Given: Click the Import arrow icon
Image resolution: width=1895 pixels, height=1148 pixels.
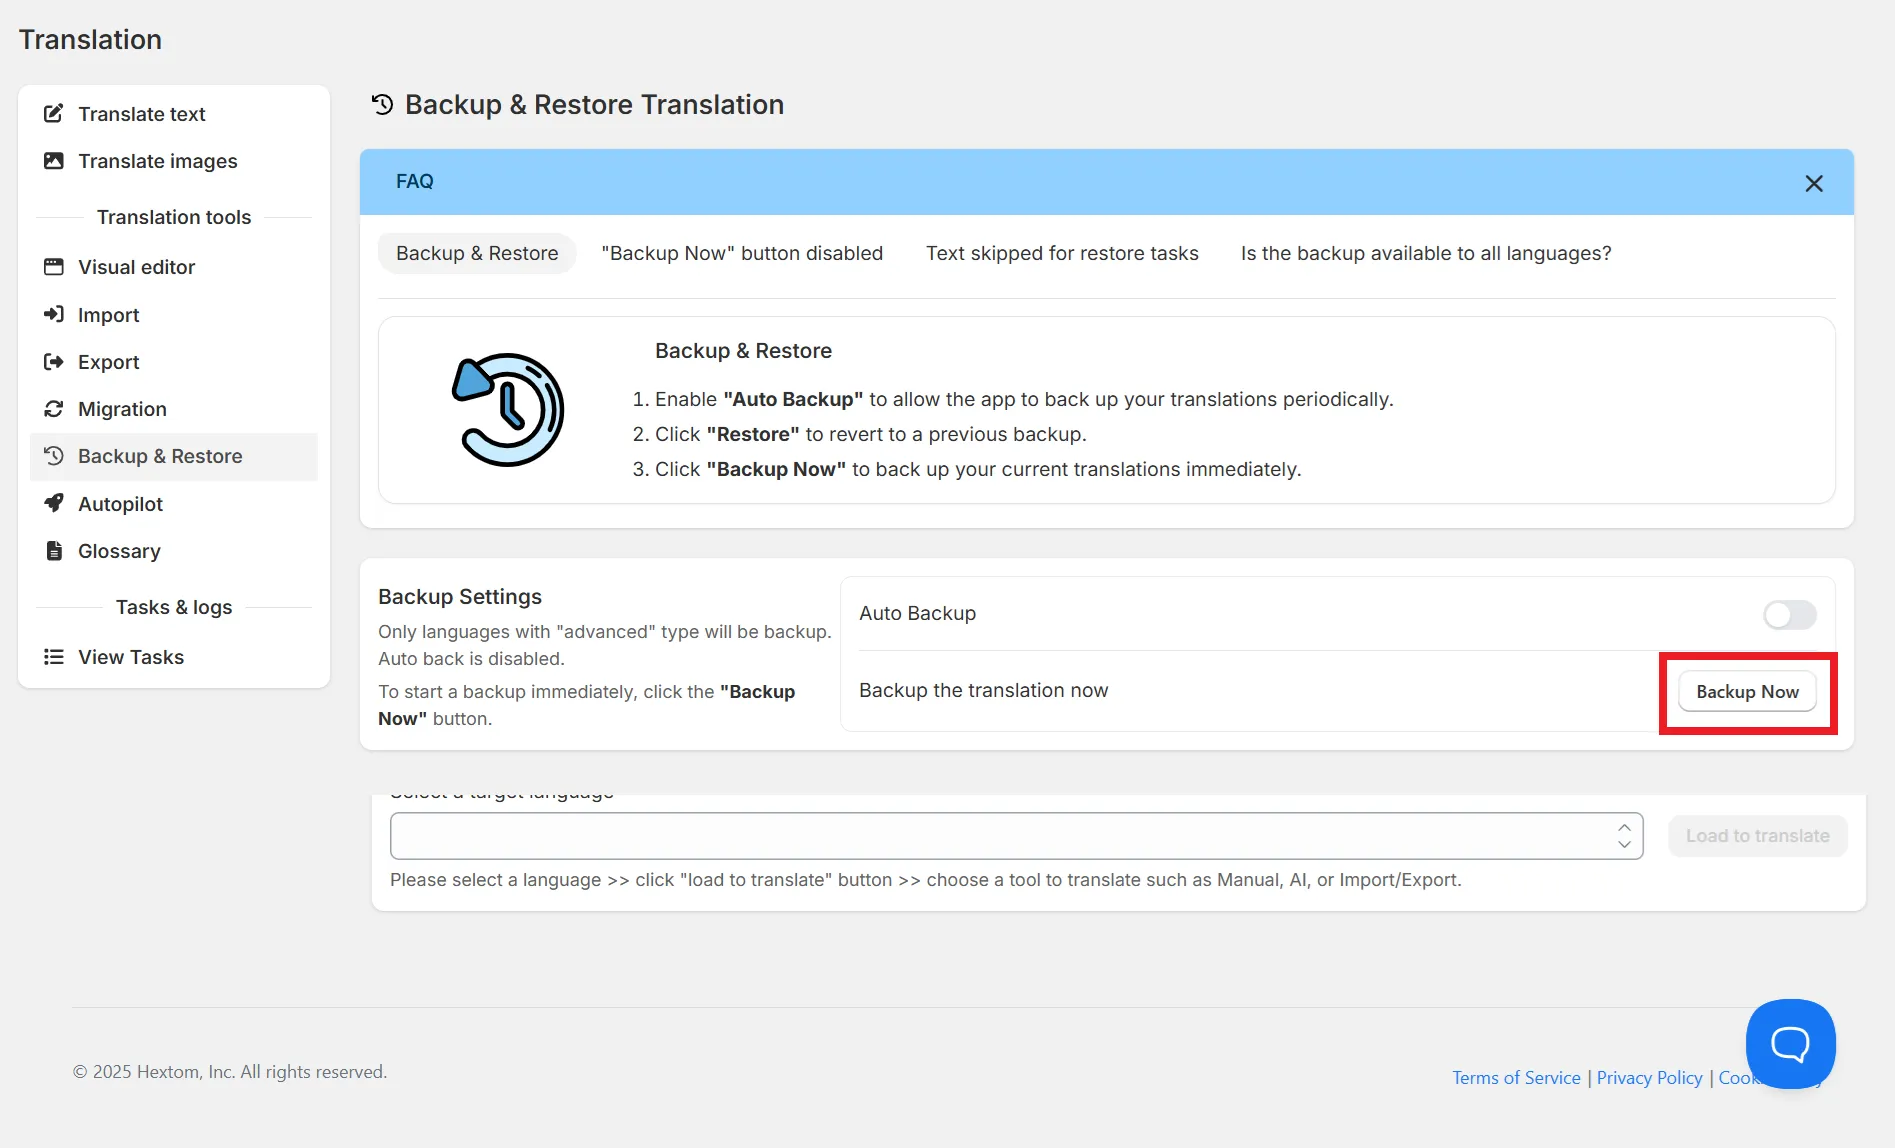Looking at the screenshot, I should point(54,315).
